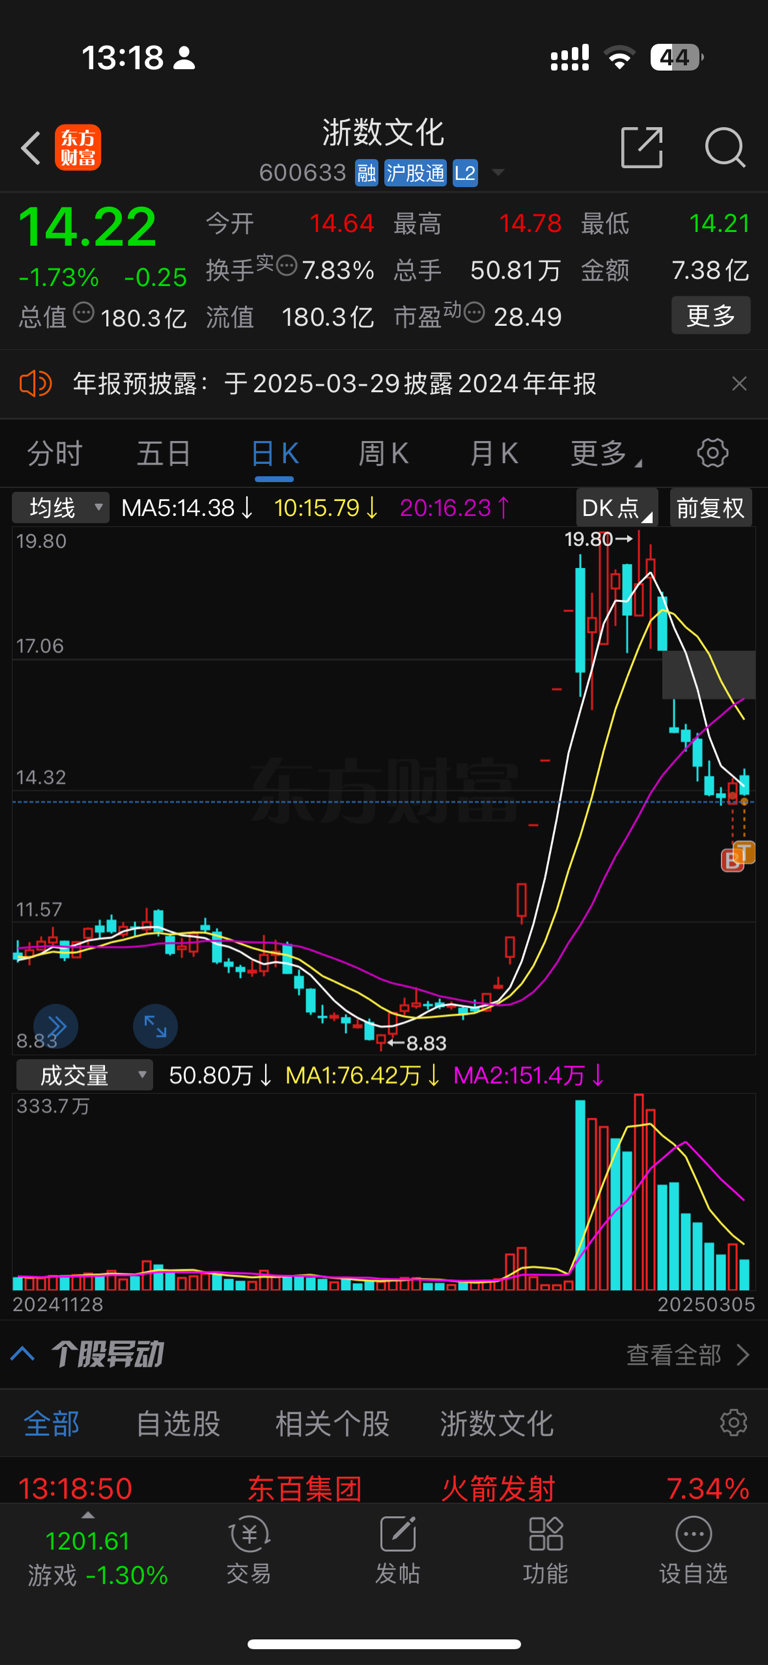Screen dimensions: 769x1665
Task: Open the search magnifier icon
Action: tap(725, 148)
